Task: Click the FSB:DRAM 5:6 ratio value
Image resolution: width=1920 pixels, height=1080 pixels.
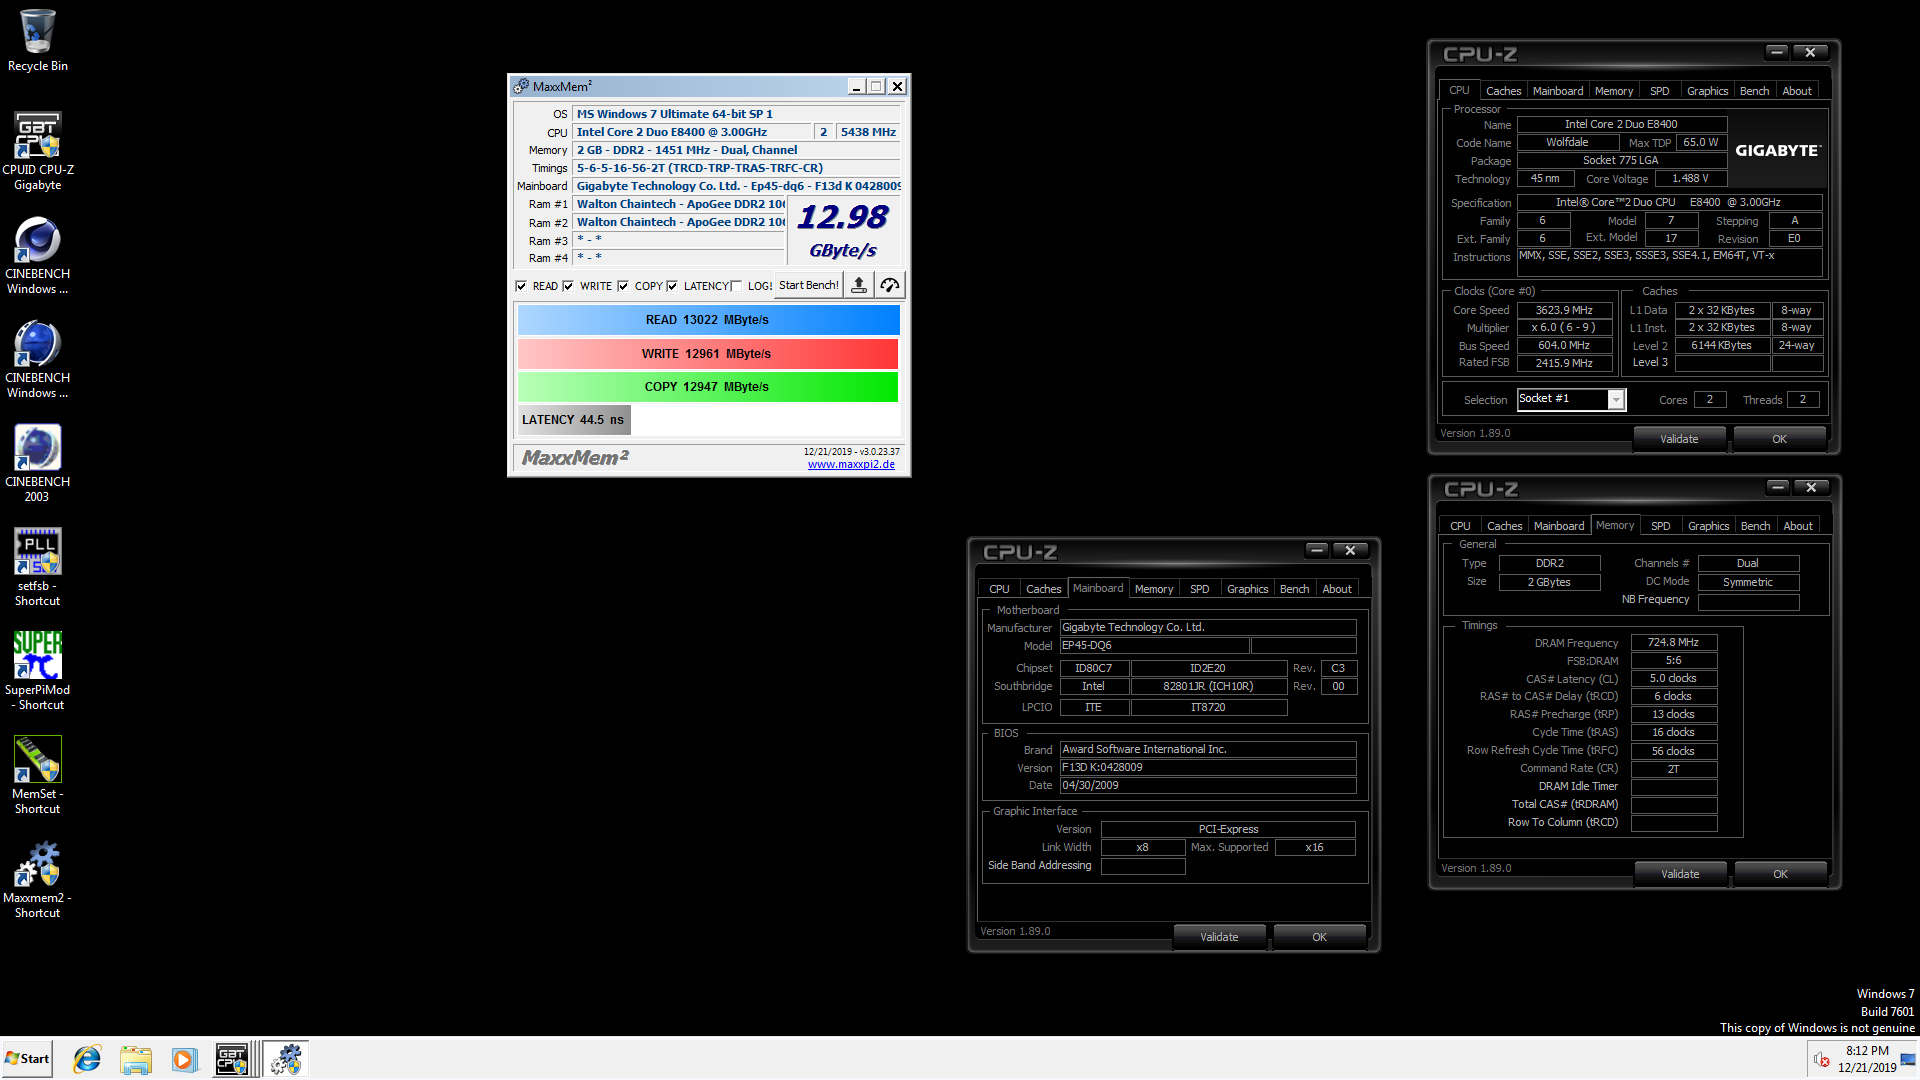Action: 1673,661
